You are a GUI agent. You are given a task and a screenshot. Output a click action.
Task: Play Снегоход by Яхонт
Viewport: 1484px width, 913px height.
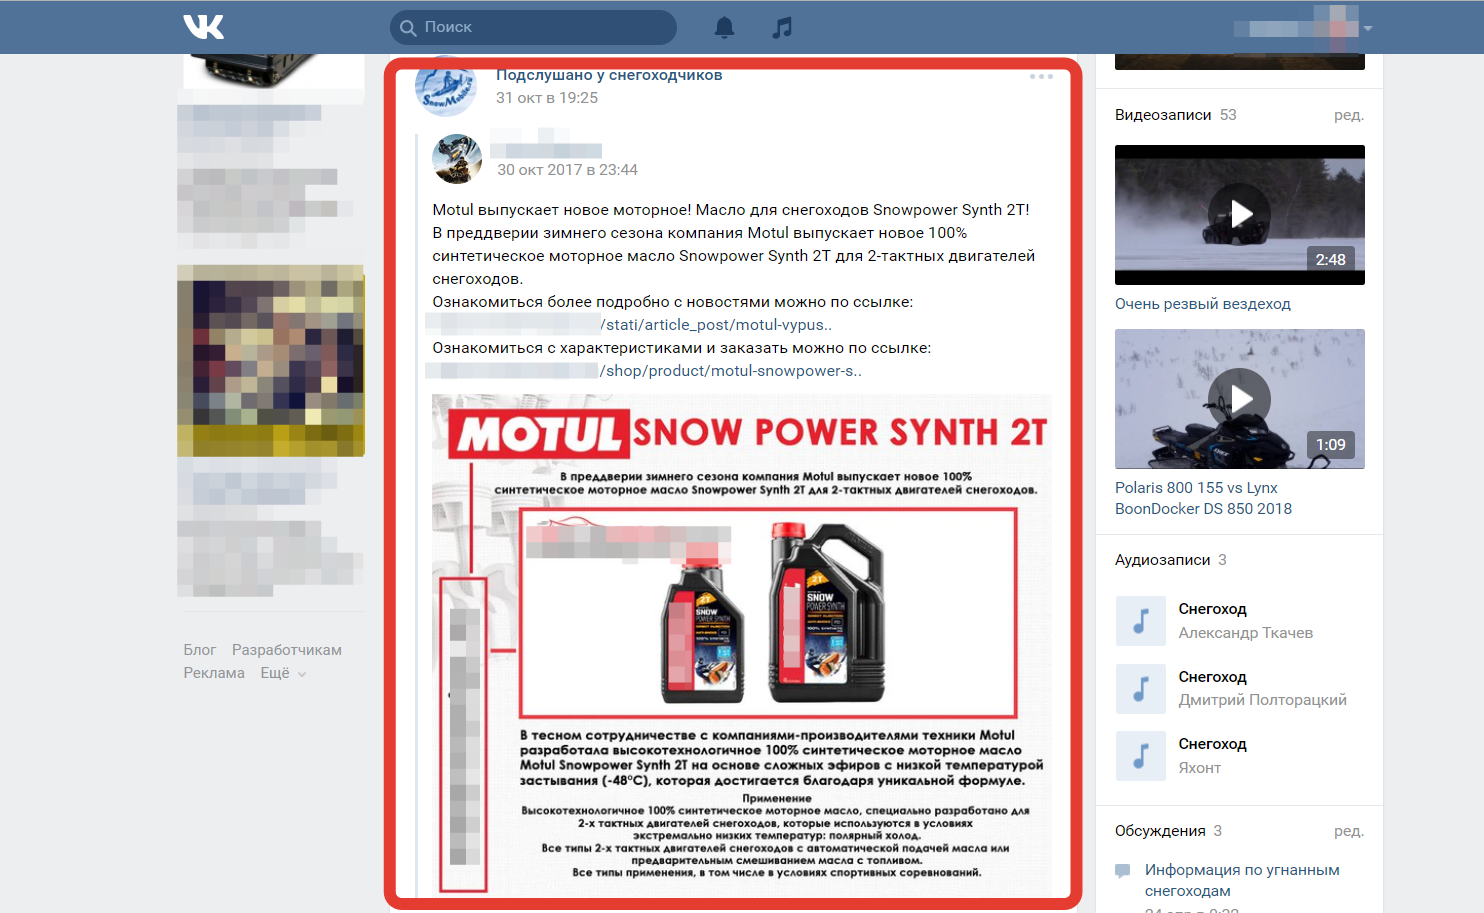tap(1141, 756)
